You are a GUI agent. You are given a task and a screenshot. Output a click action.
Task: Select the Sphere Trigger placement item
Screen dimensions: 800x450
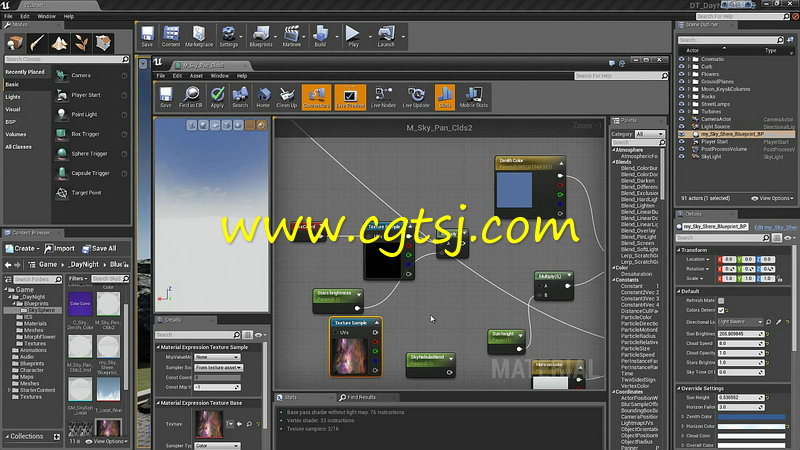coord(91,154)
